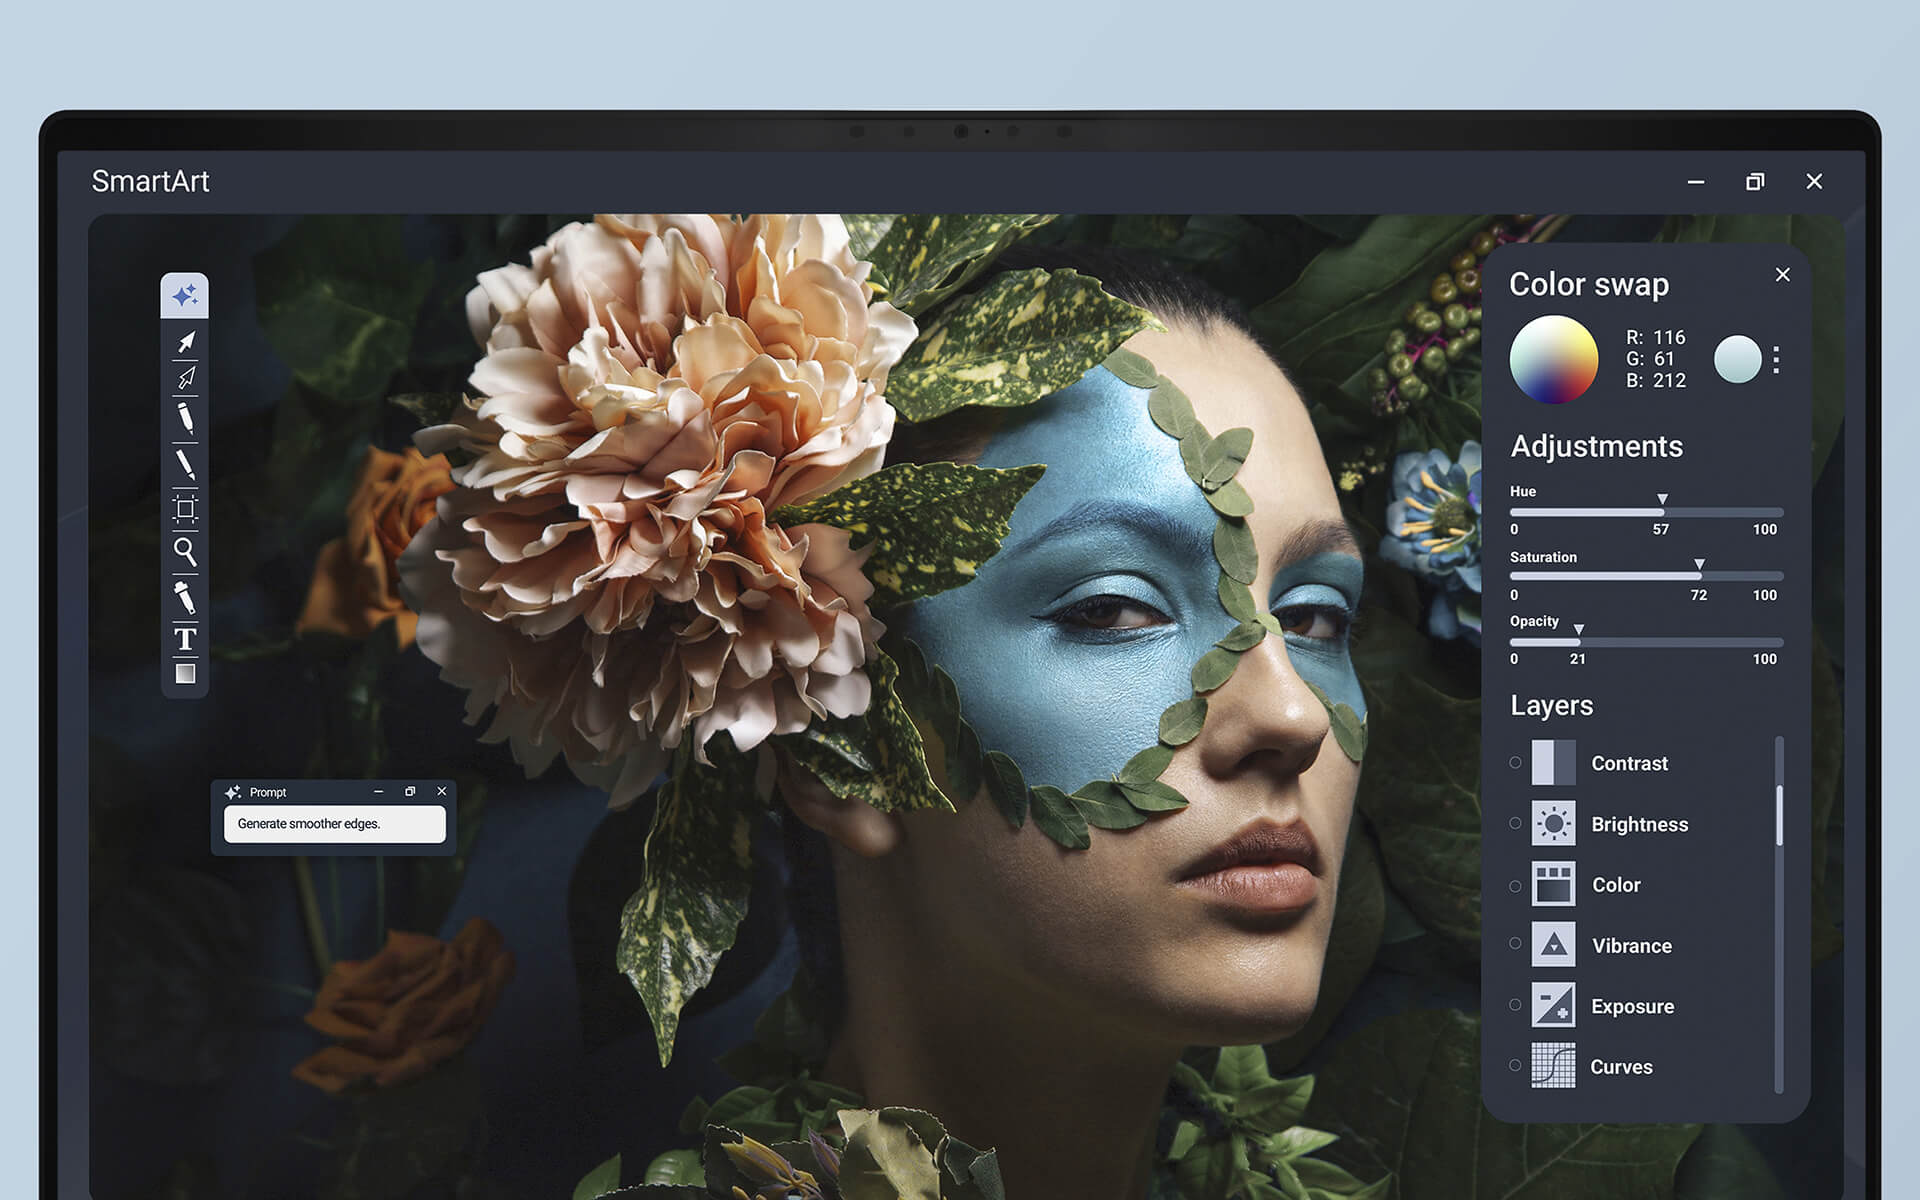Enable the Curves layer radio button
The height and width of the screenshot is (1200, 1920).
coord(1515,1066)
